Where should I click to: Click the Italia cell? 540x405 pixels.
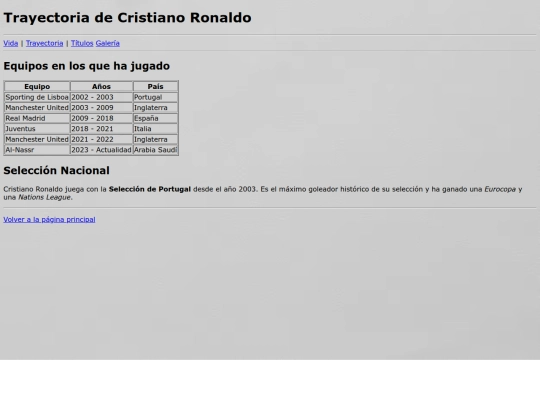[155, 129]
